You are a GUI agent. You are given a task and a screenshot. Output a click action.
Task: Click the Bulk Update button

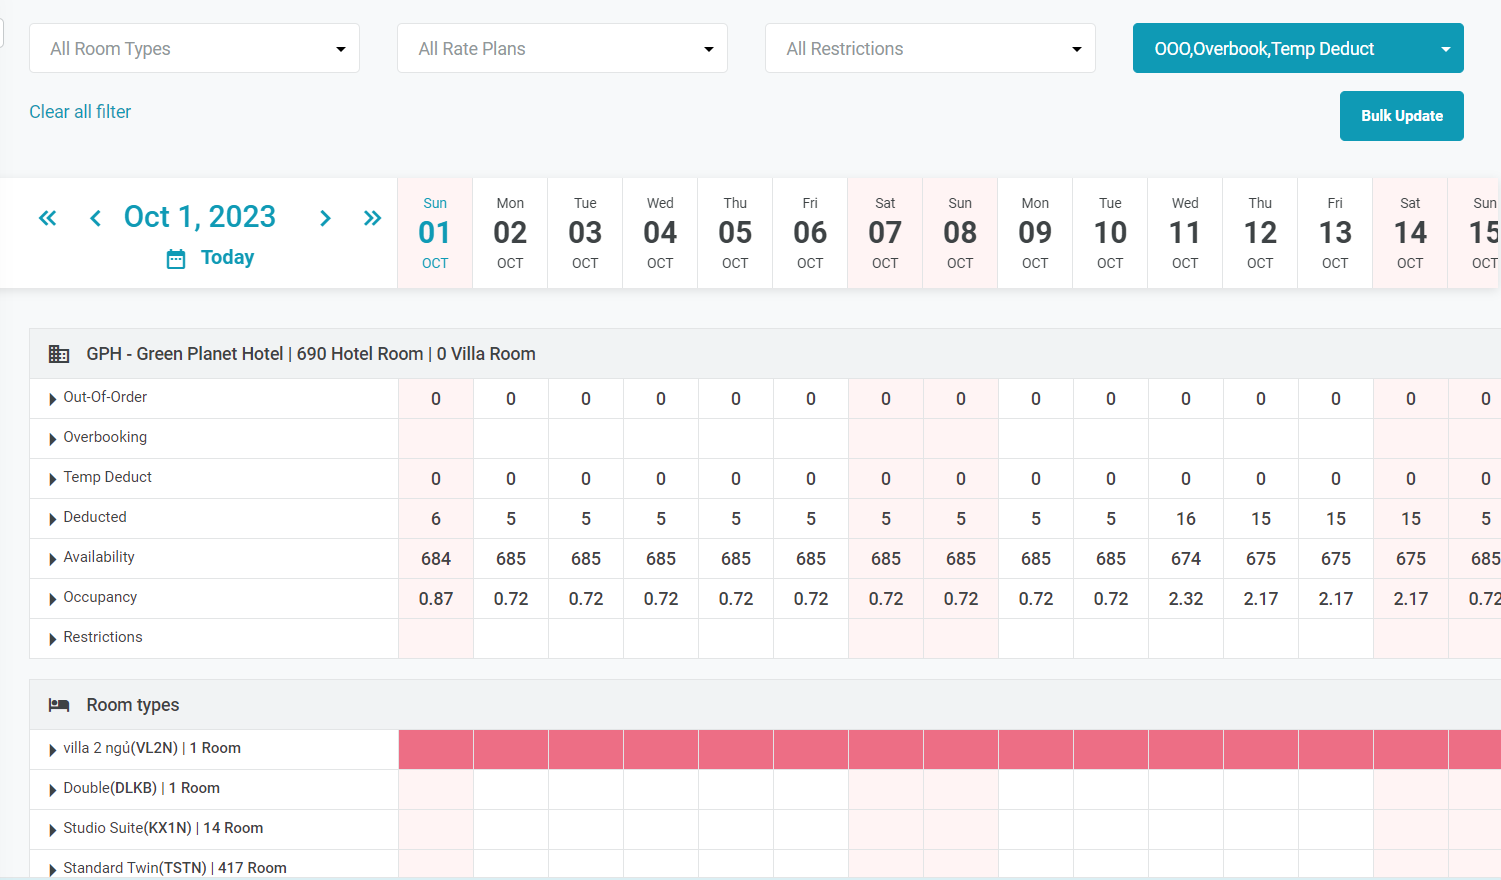pos(1401,116)
